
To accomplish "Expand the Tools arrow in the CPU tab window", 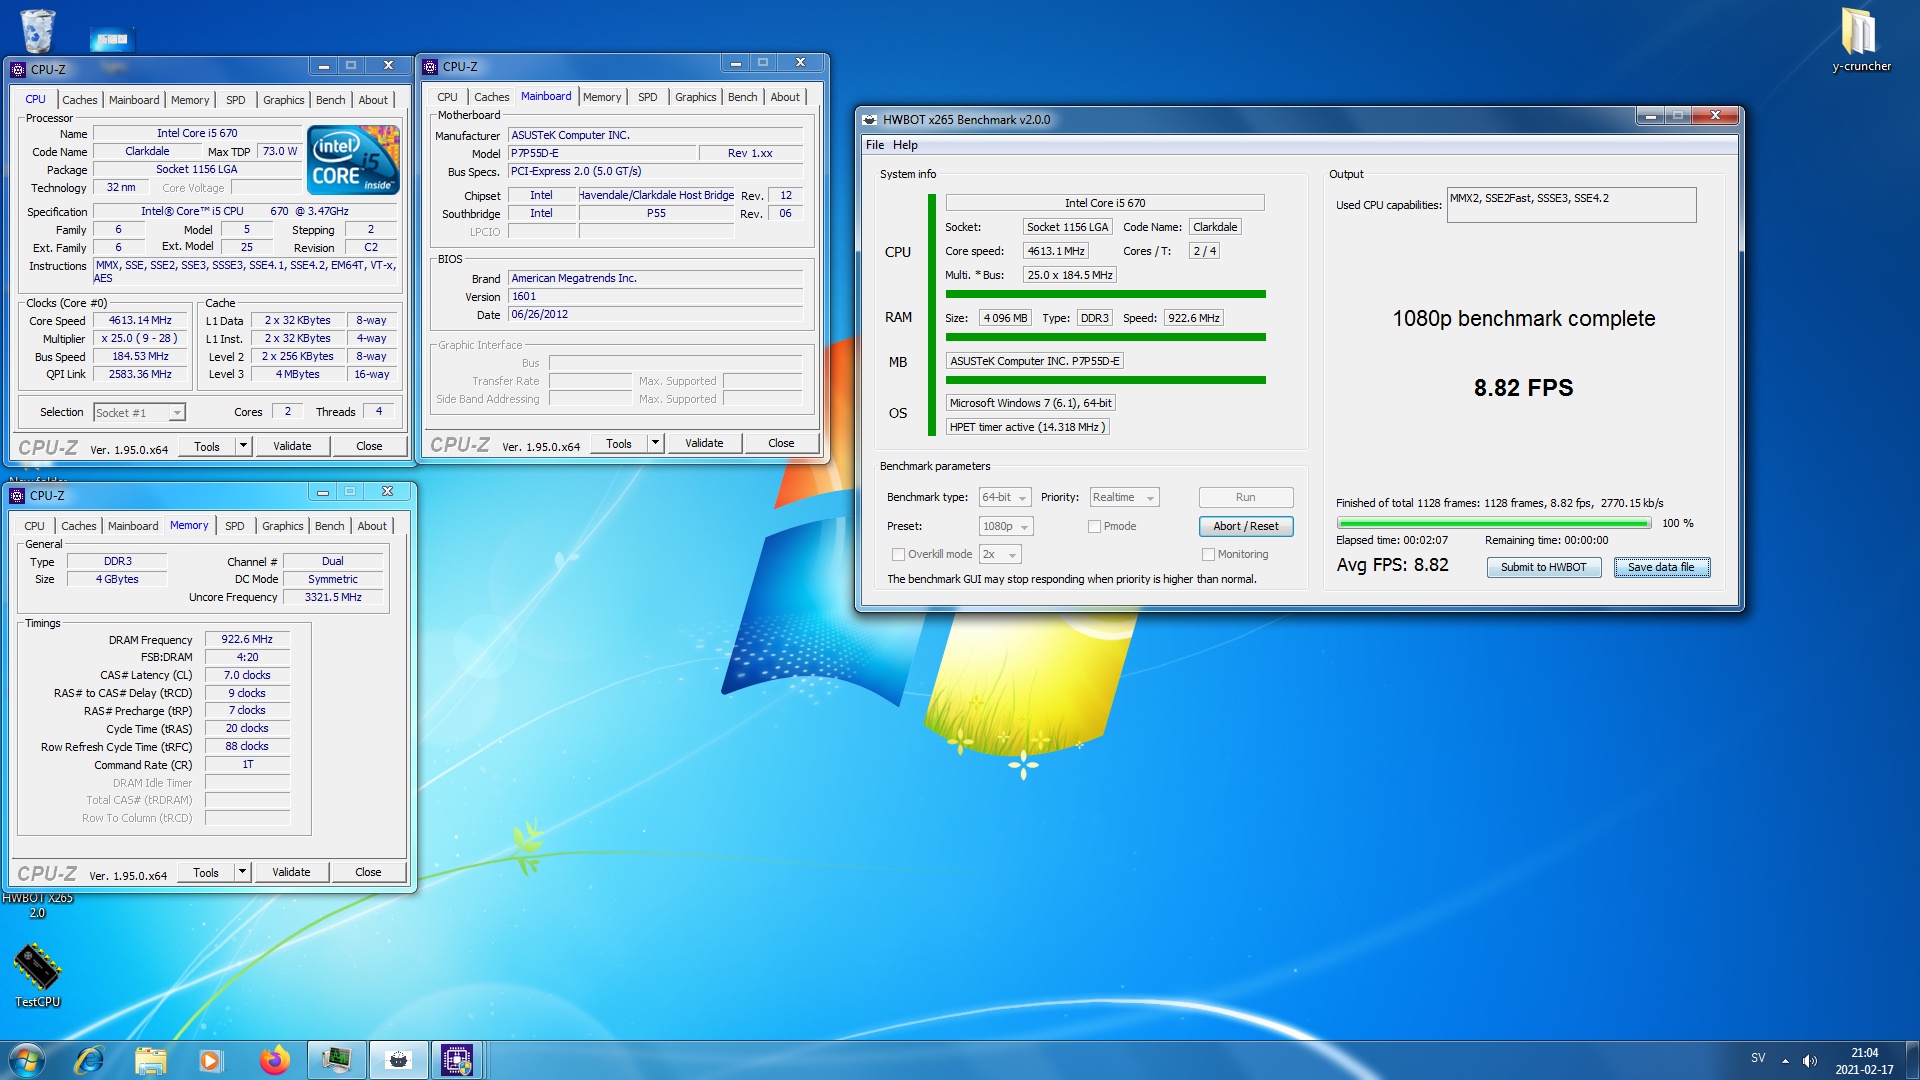I will coord(243,446).
